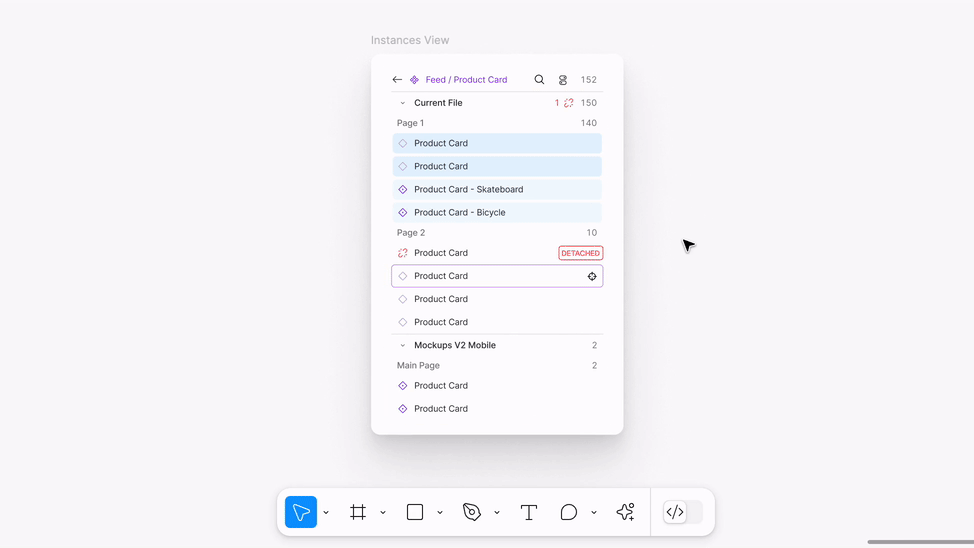974x548 pixels.
Task: Select the Rectangle shape tool
Action: [x=415, y=512]
